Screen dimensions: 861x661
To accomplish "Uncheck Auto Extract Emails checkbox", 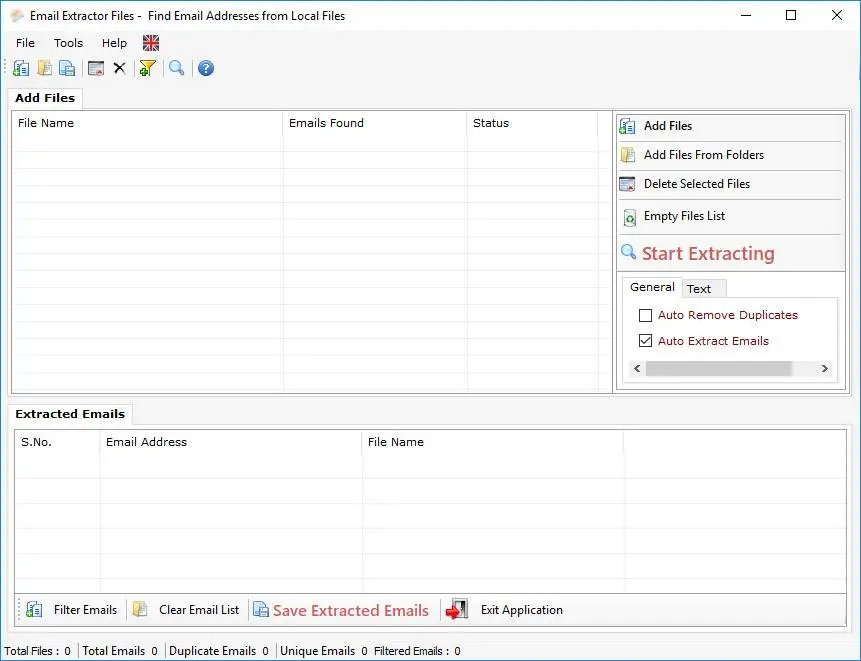I will [645, 341].
